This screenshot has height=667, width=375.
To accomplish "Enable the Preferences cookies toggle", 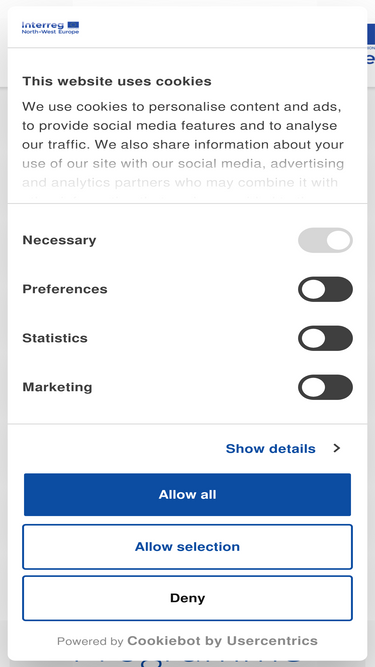I will tap(325, 289).
